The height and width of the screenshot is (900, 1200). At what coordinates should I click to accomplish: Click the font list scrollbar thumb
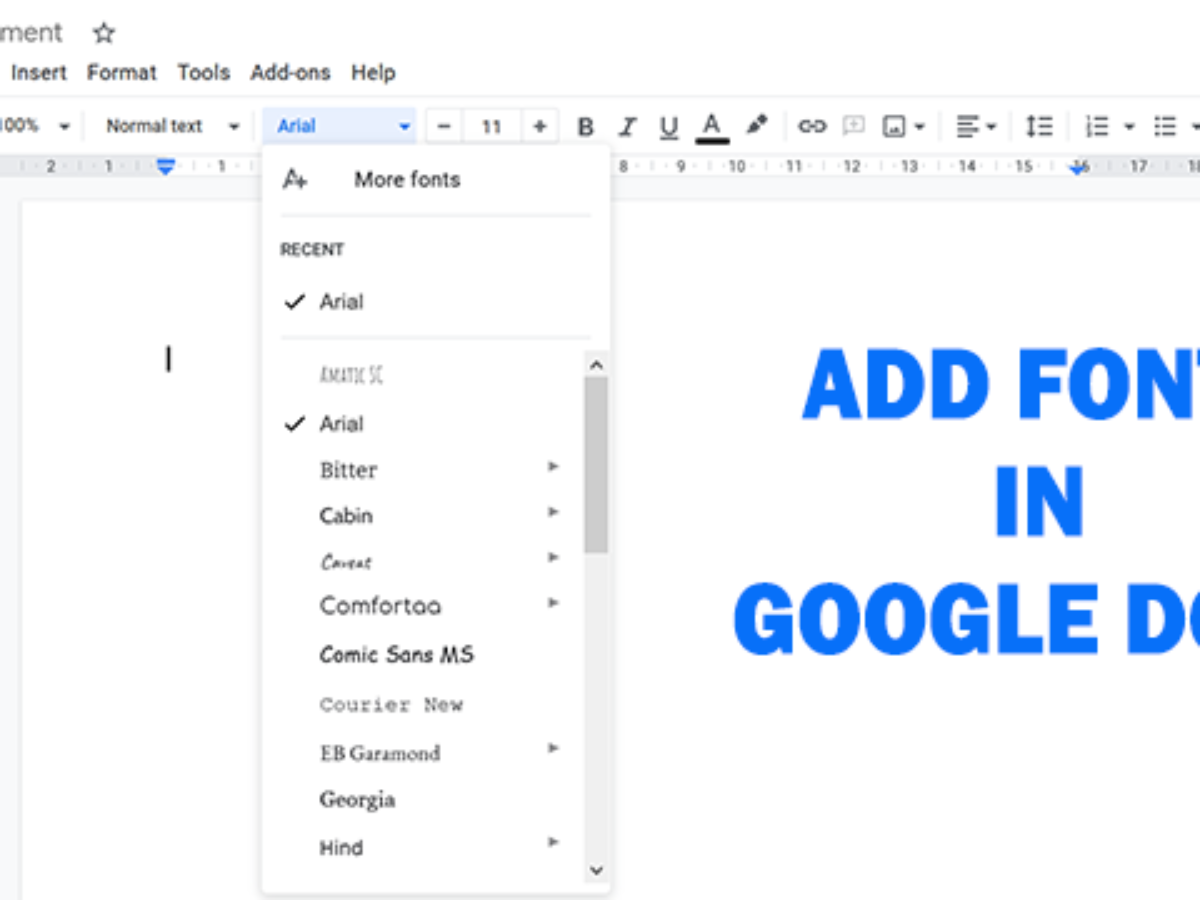[x=597, y=465]
